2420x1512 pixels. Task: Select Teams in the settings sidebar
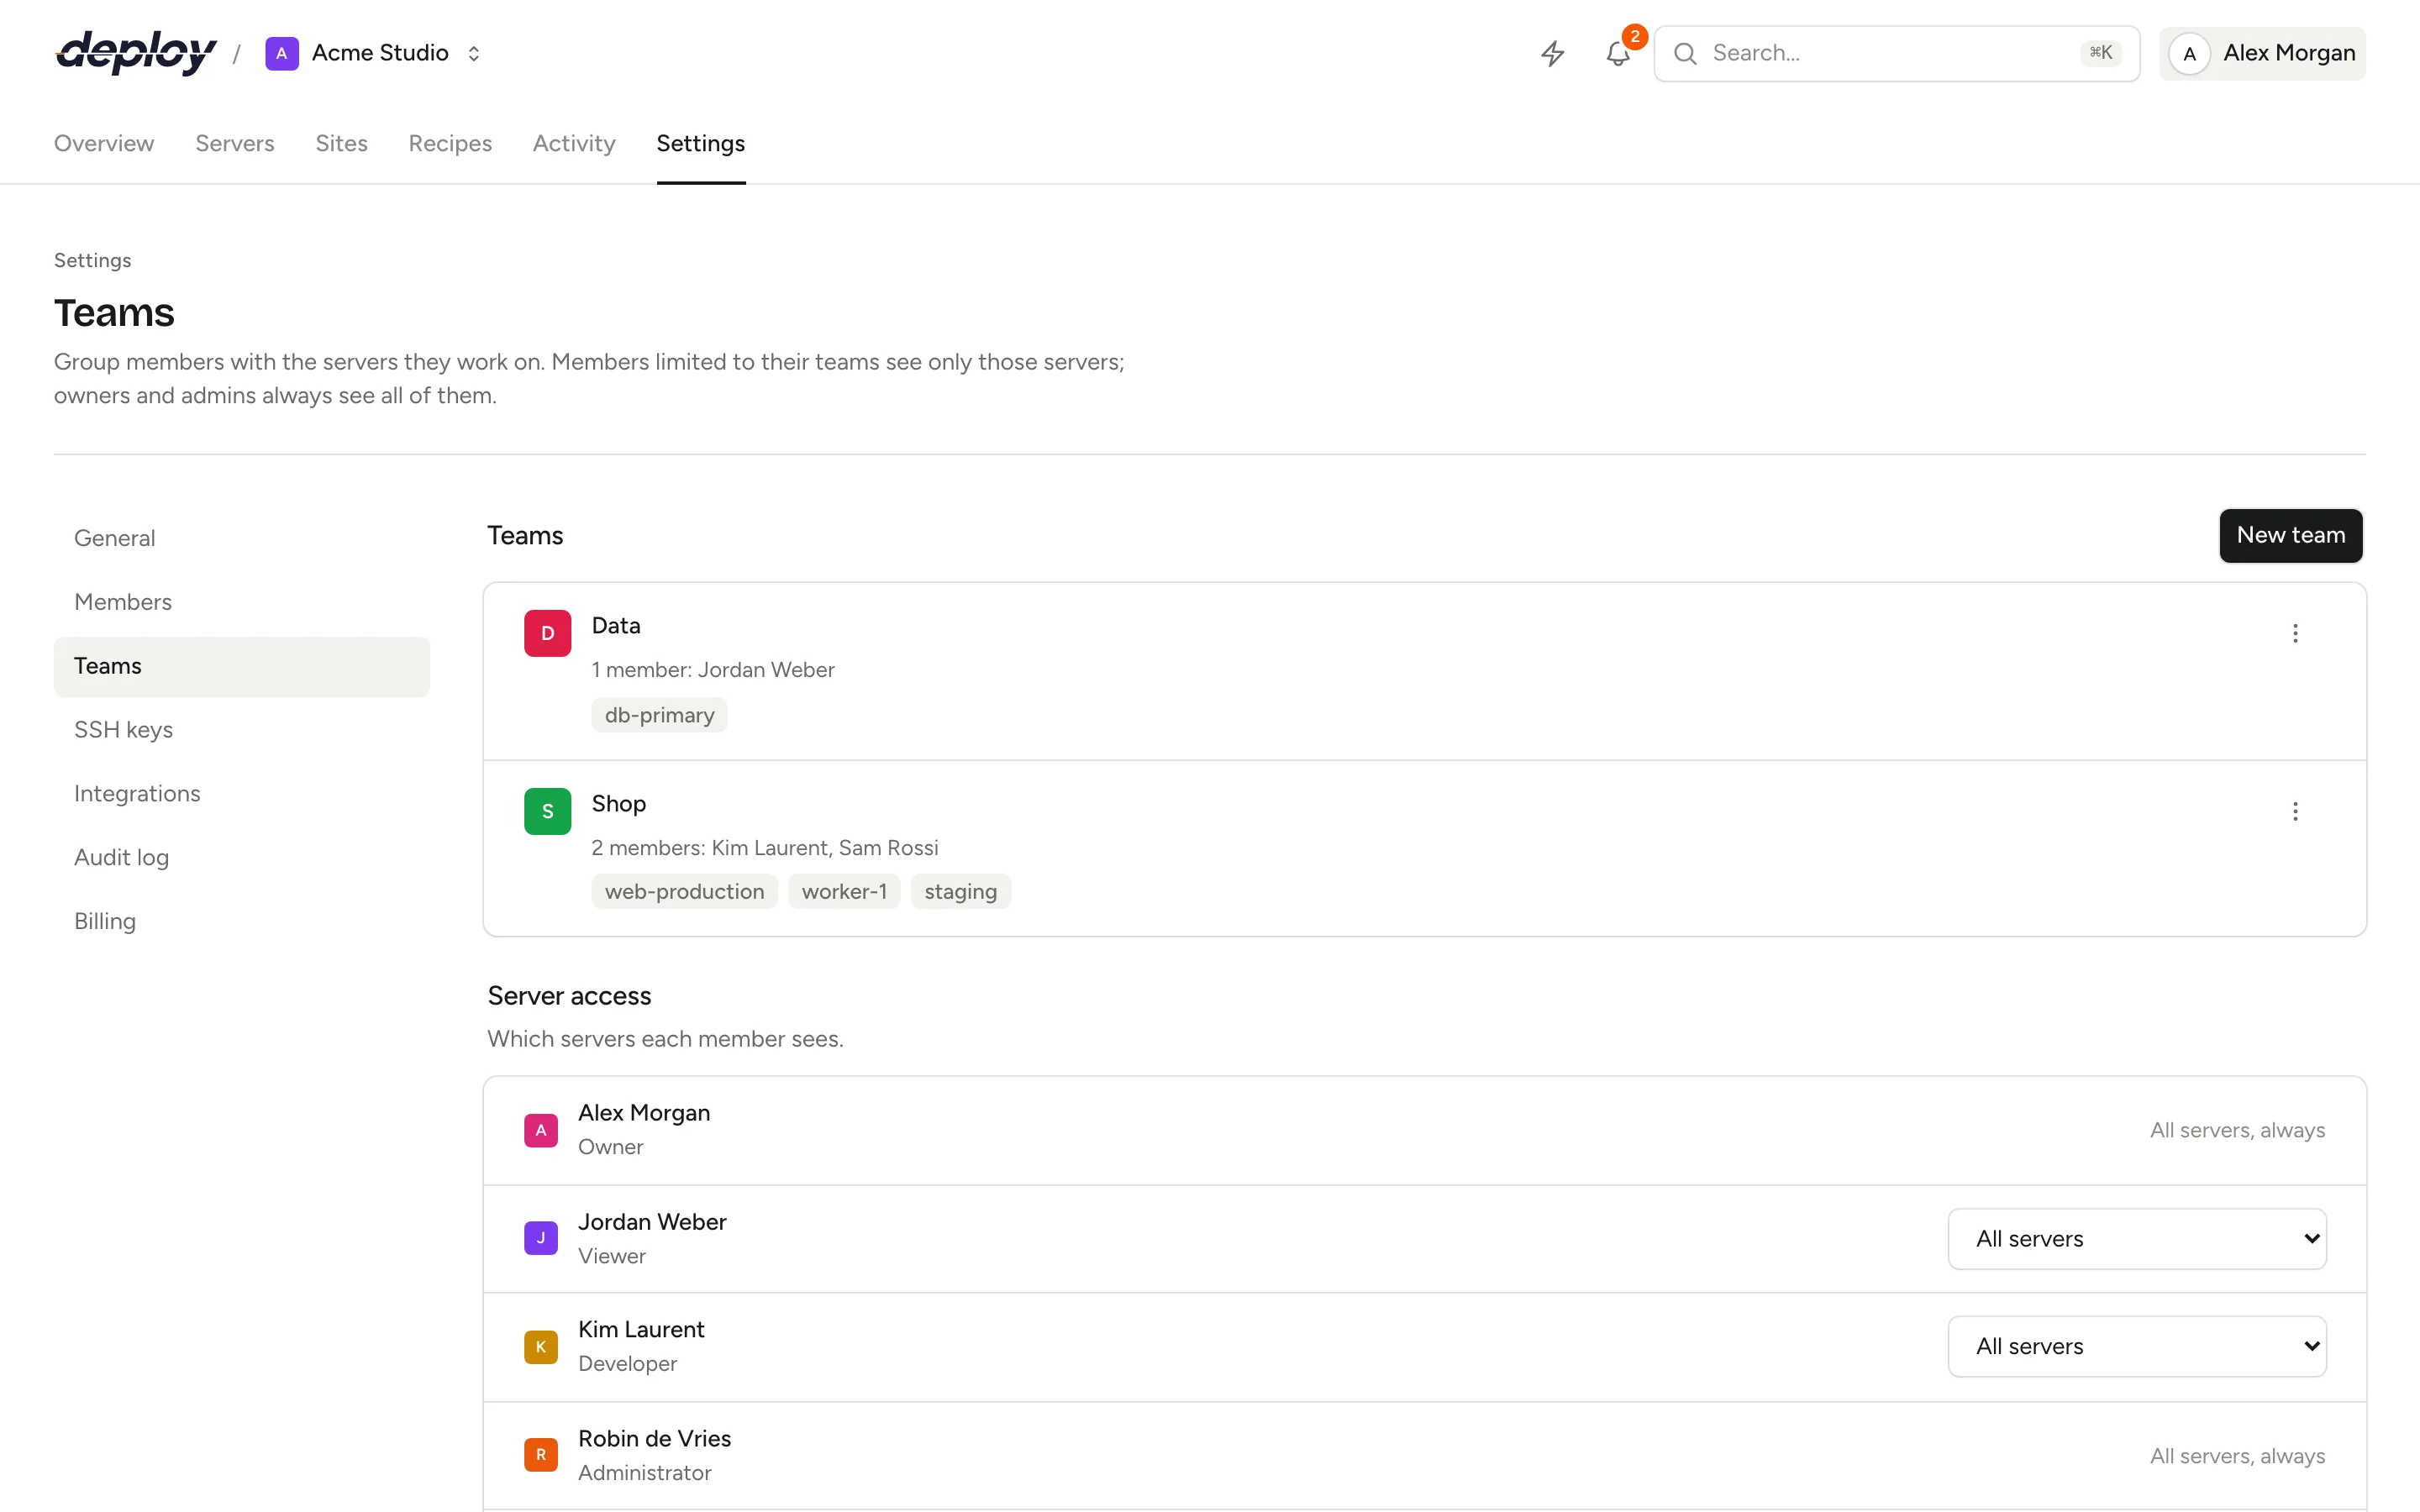242,666
